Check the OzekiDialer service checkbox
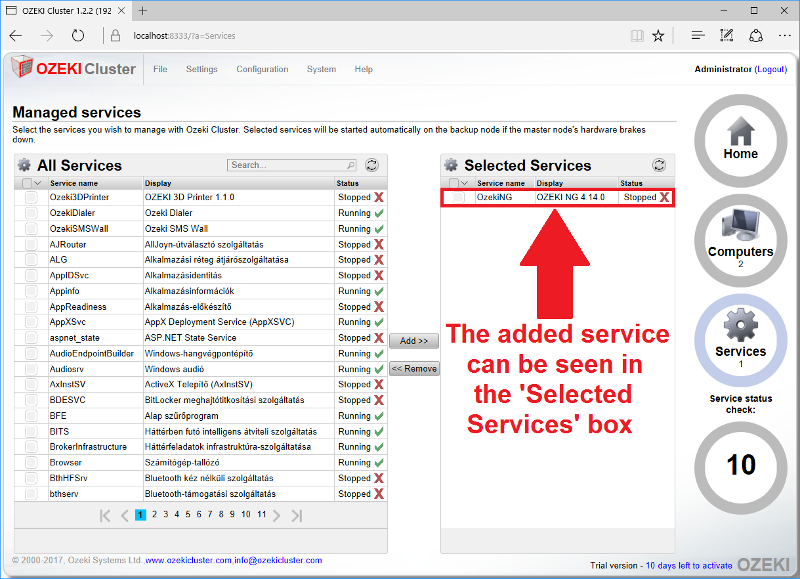Viewport: 800px width, 579px height. pyautogui.click(x=31, y=213)
